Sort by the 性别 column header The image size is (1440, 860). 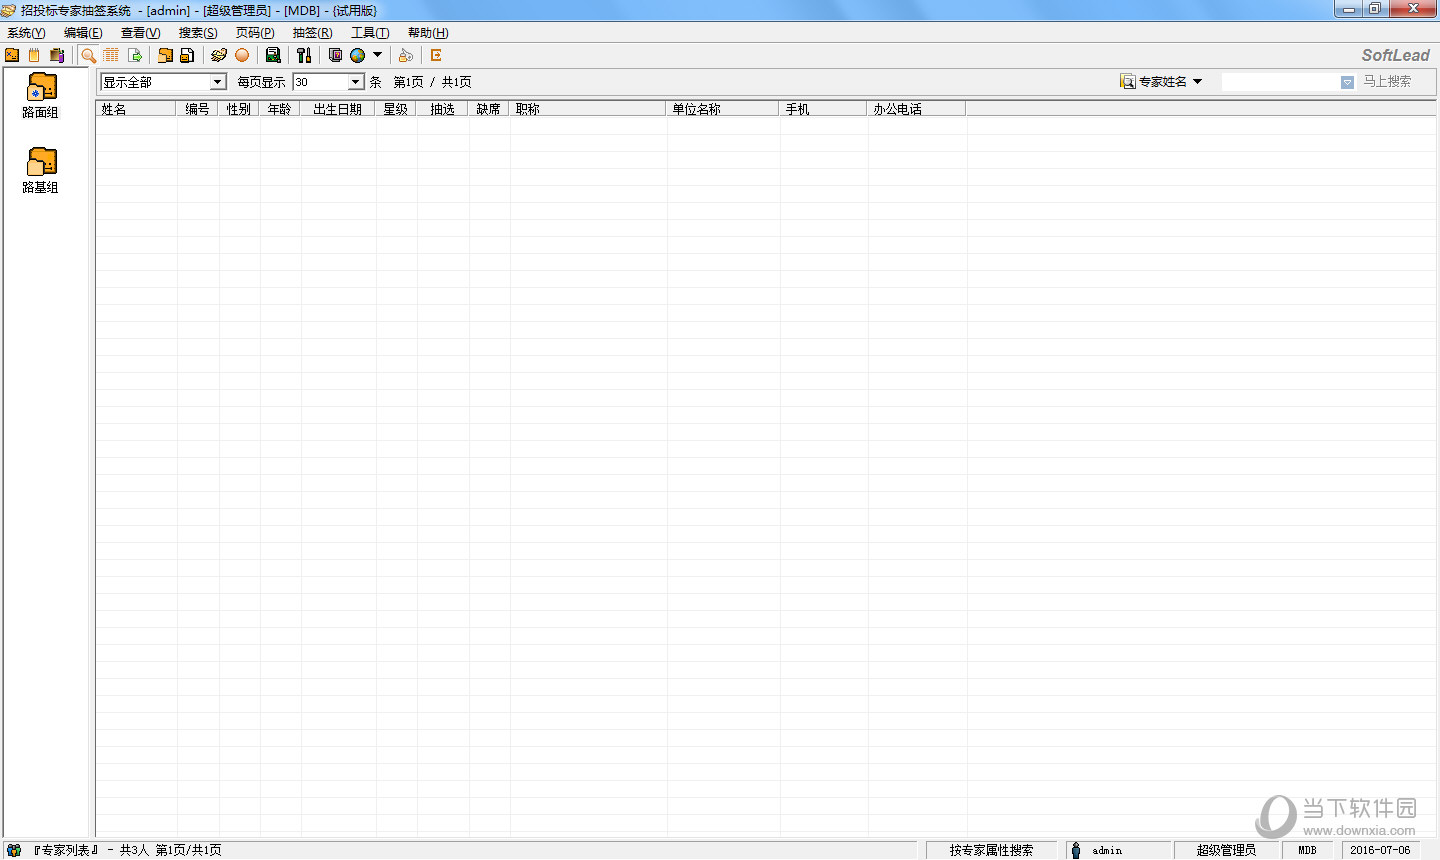pyautogui.click(x=239, y=109)
